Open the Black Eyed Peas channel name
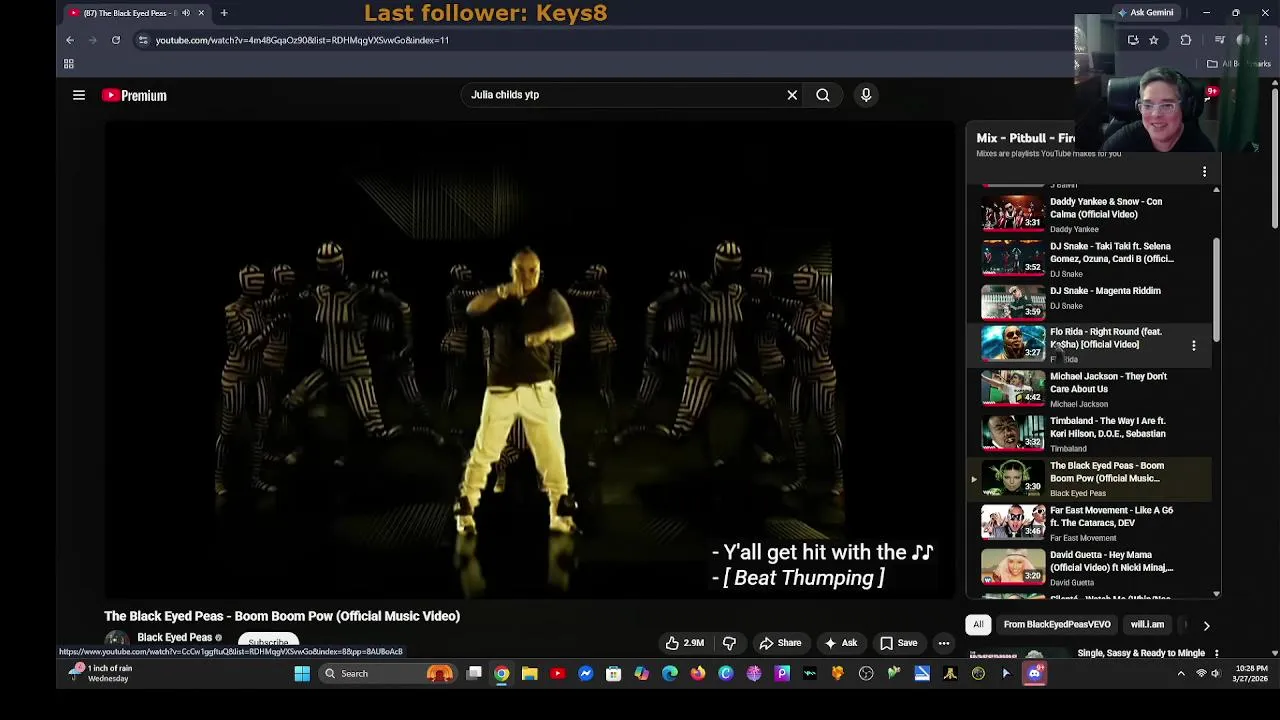This screenshot has height=720, width=1280. [175, 637]
